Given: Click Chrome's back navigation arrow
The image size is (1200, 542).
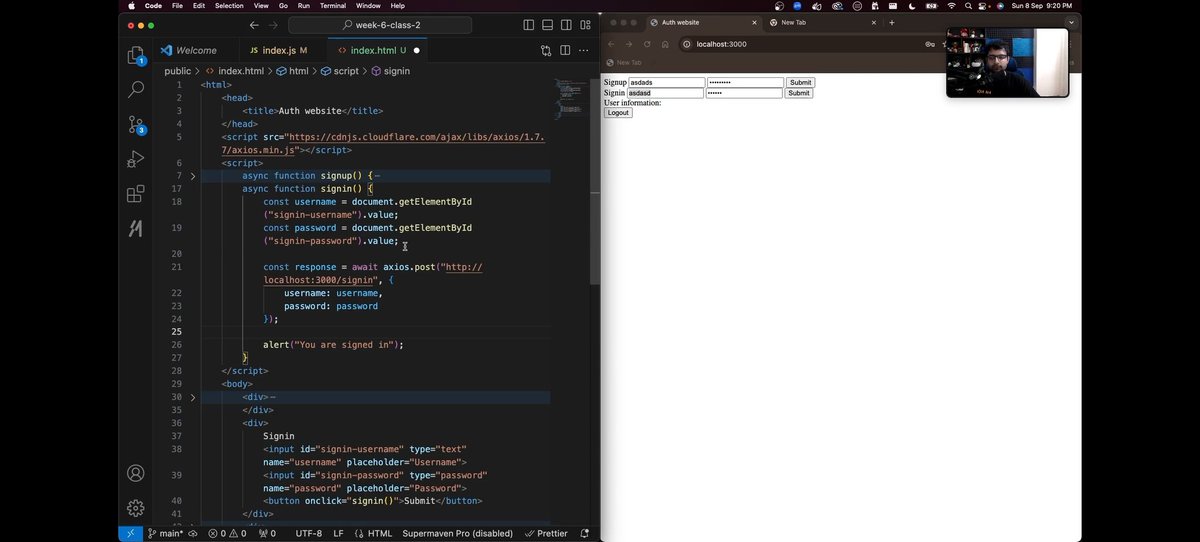Looking at the screenshot, I should coord(611,44).
